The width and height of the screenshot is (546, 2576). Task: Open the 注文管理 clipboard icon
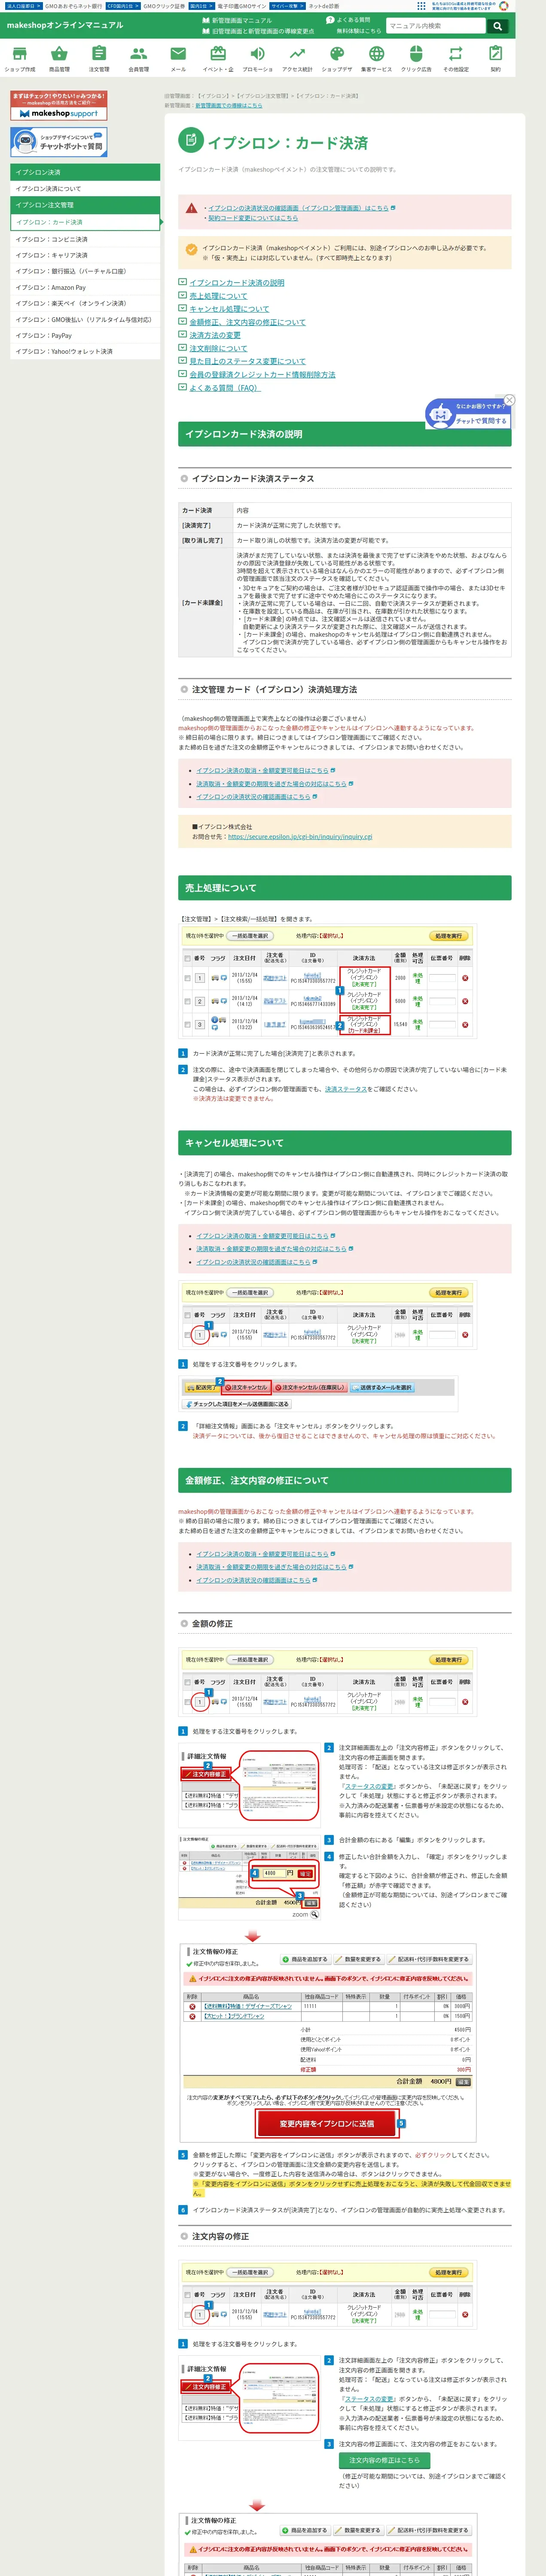click(x=99, y=59)
